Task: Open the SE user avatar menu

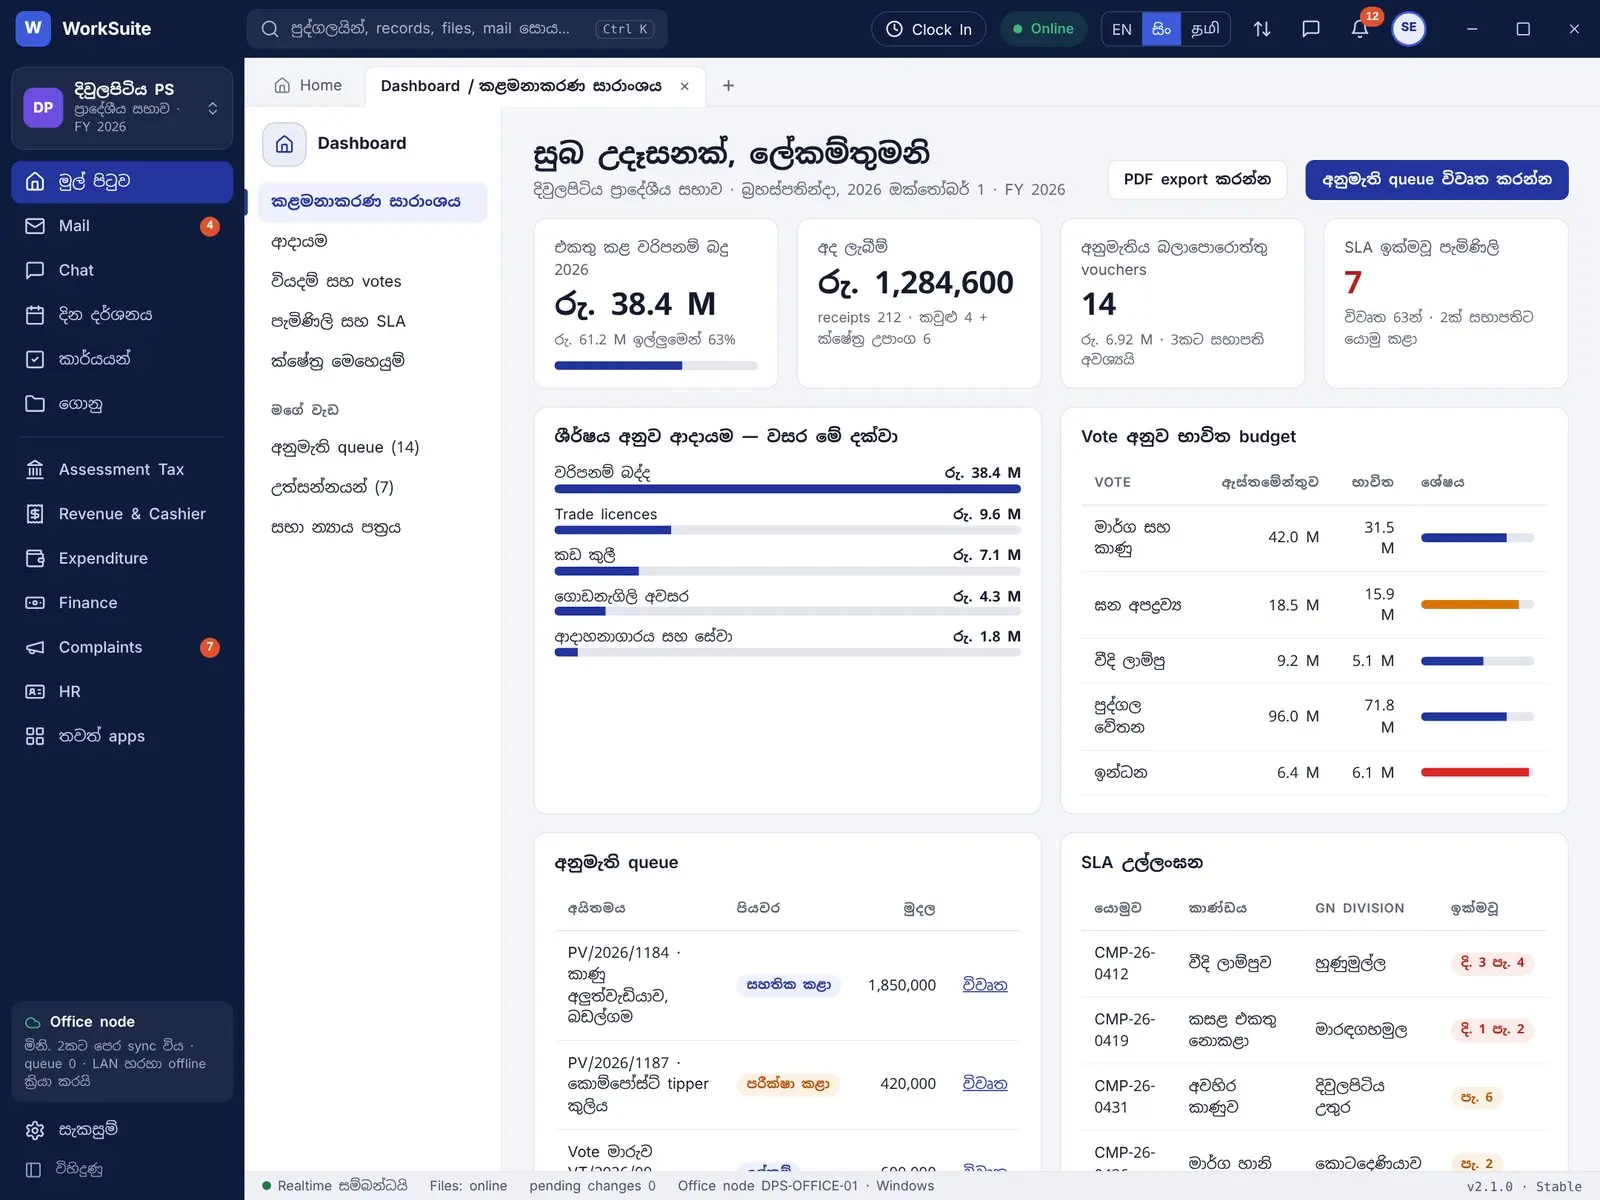Action: 1409,28
